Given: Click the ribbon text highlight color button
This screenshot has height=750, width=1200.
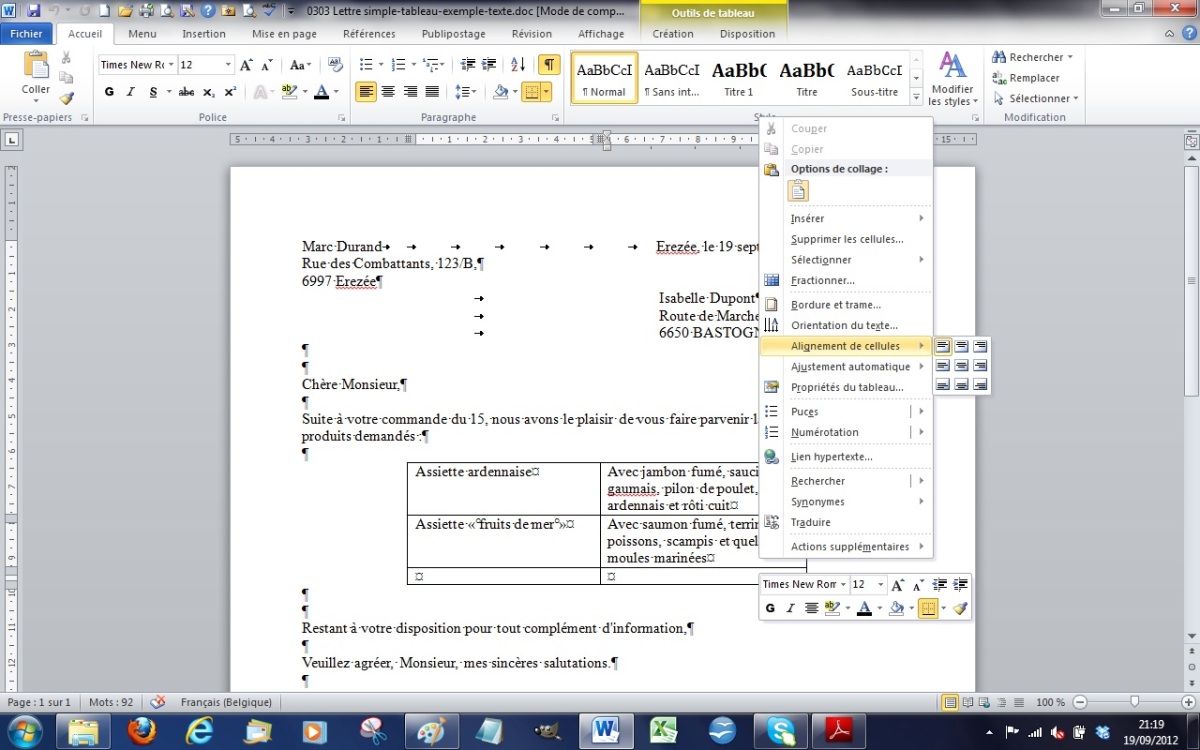Looking at the screenshot, I should point(288,92).
